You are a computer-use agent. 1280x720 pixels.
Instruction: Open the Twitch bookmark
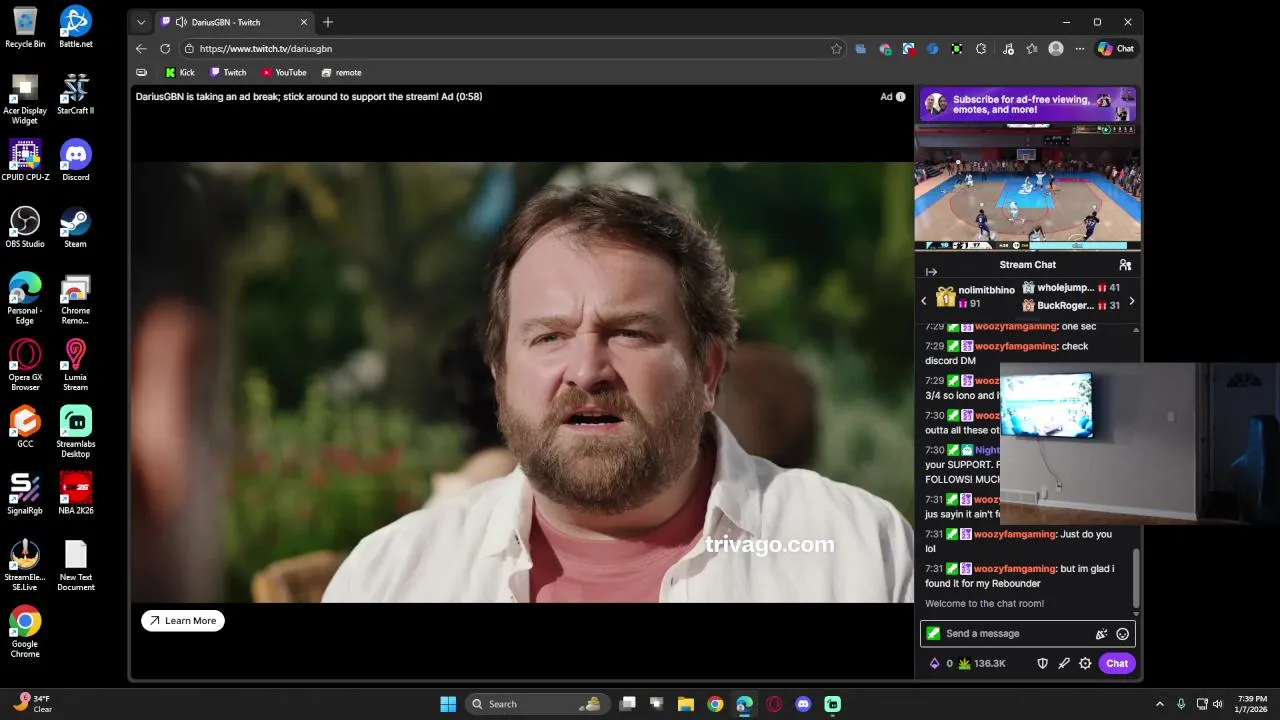pyautogui.click(x=228, y=73)
